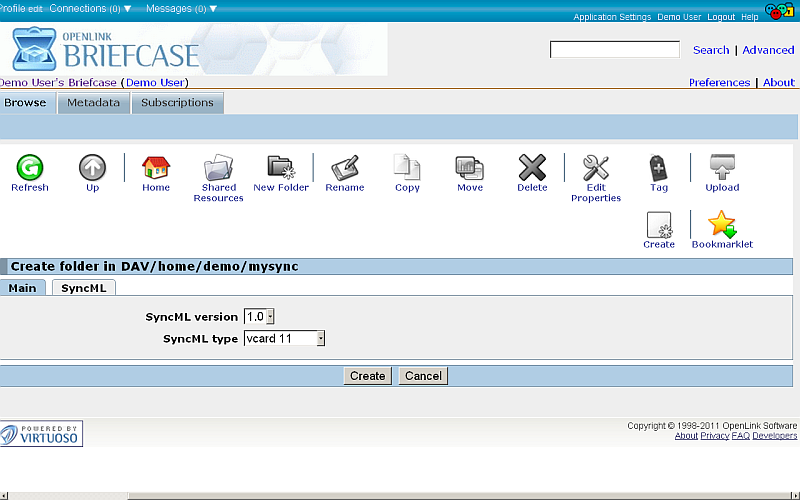800x500 pixels.
Task: Open the Connections dropdown menu
Action: [x=91, y=8]
